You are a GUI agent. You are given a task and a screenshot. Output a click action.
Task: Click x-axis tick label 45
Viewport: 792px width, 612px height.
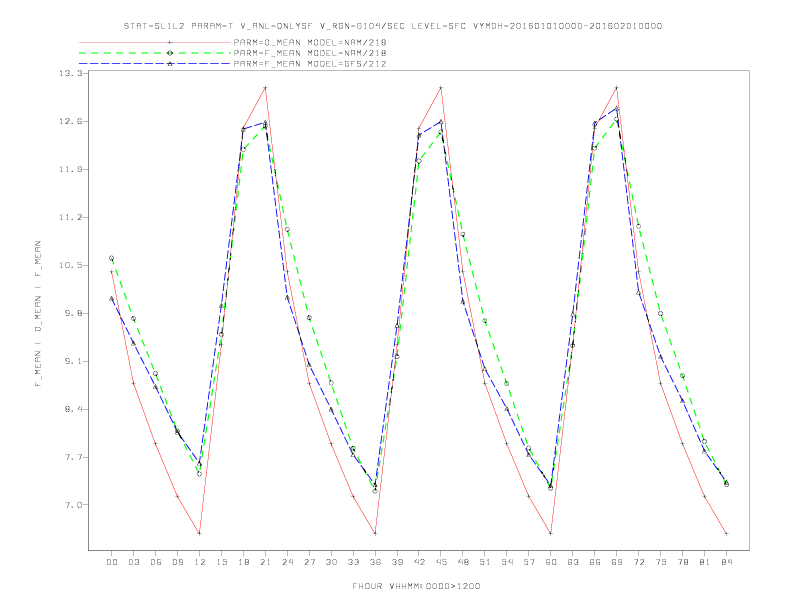click(x=441, y=562)
